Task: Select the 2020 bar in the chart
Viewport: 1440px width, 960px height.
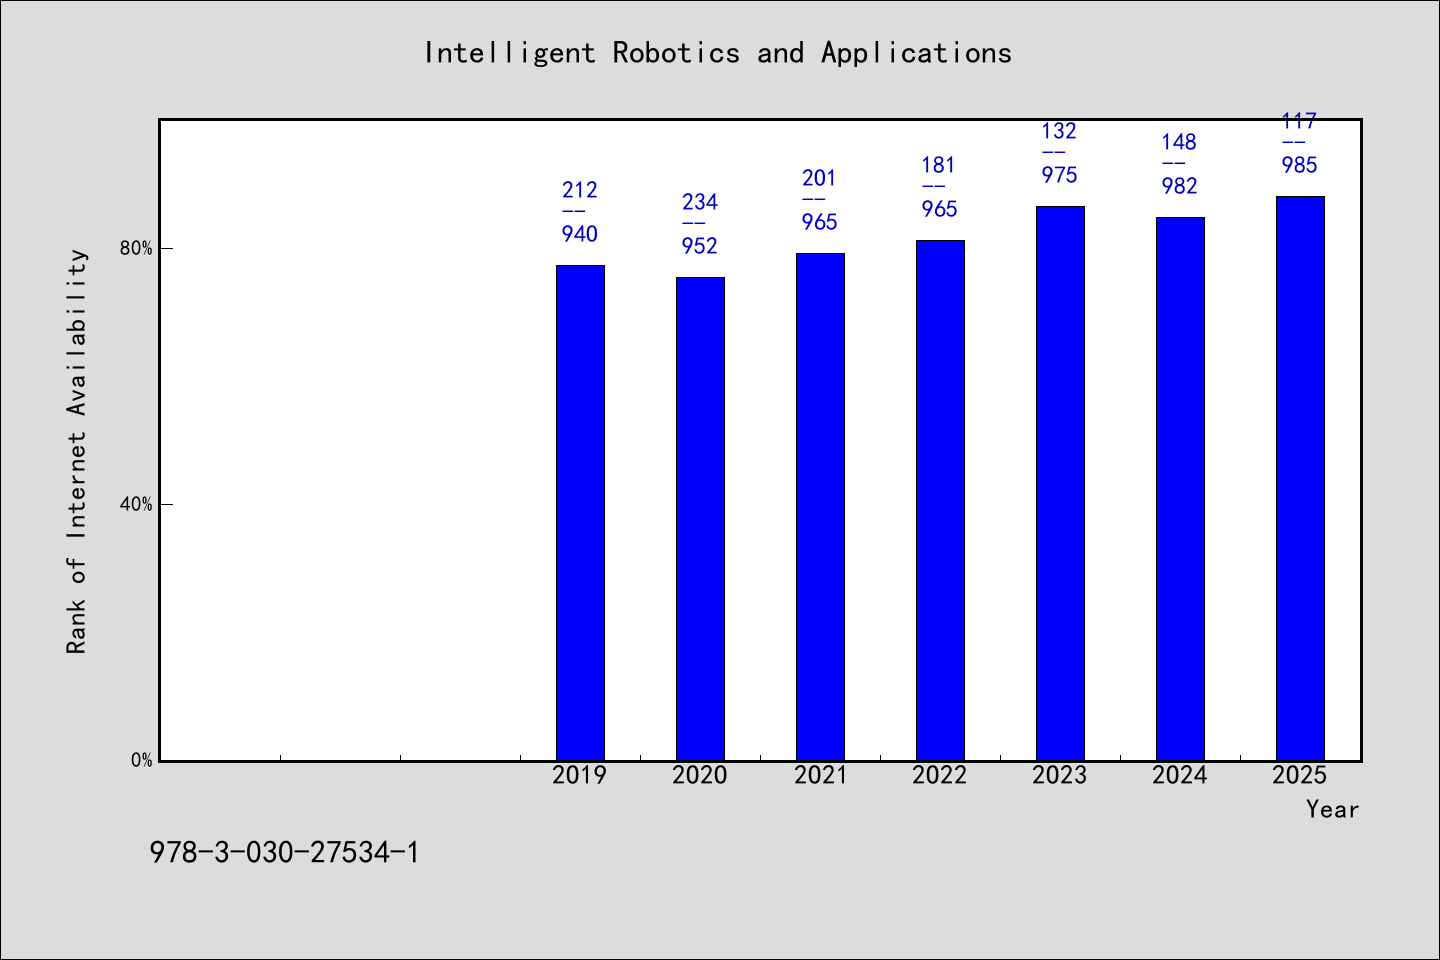Action: pyautogui.click(x=700, y=519)
